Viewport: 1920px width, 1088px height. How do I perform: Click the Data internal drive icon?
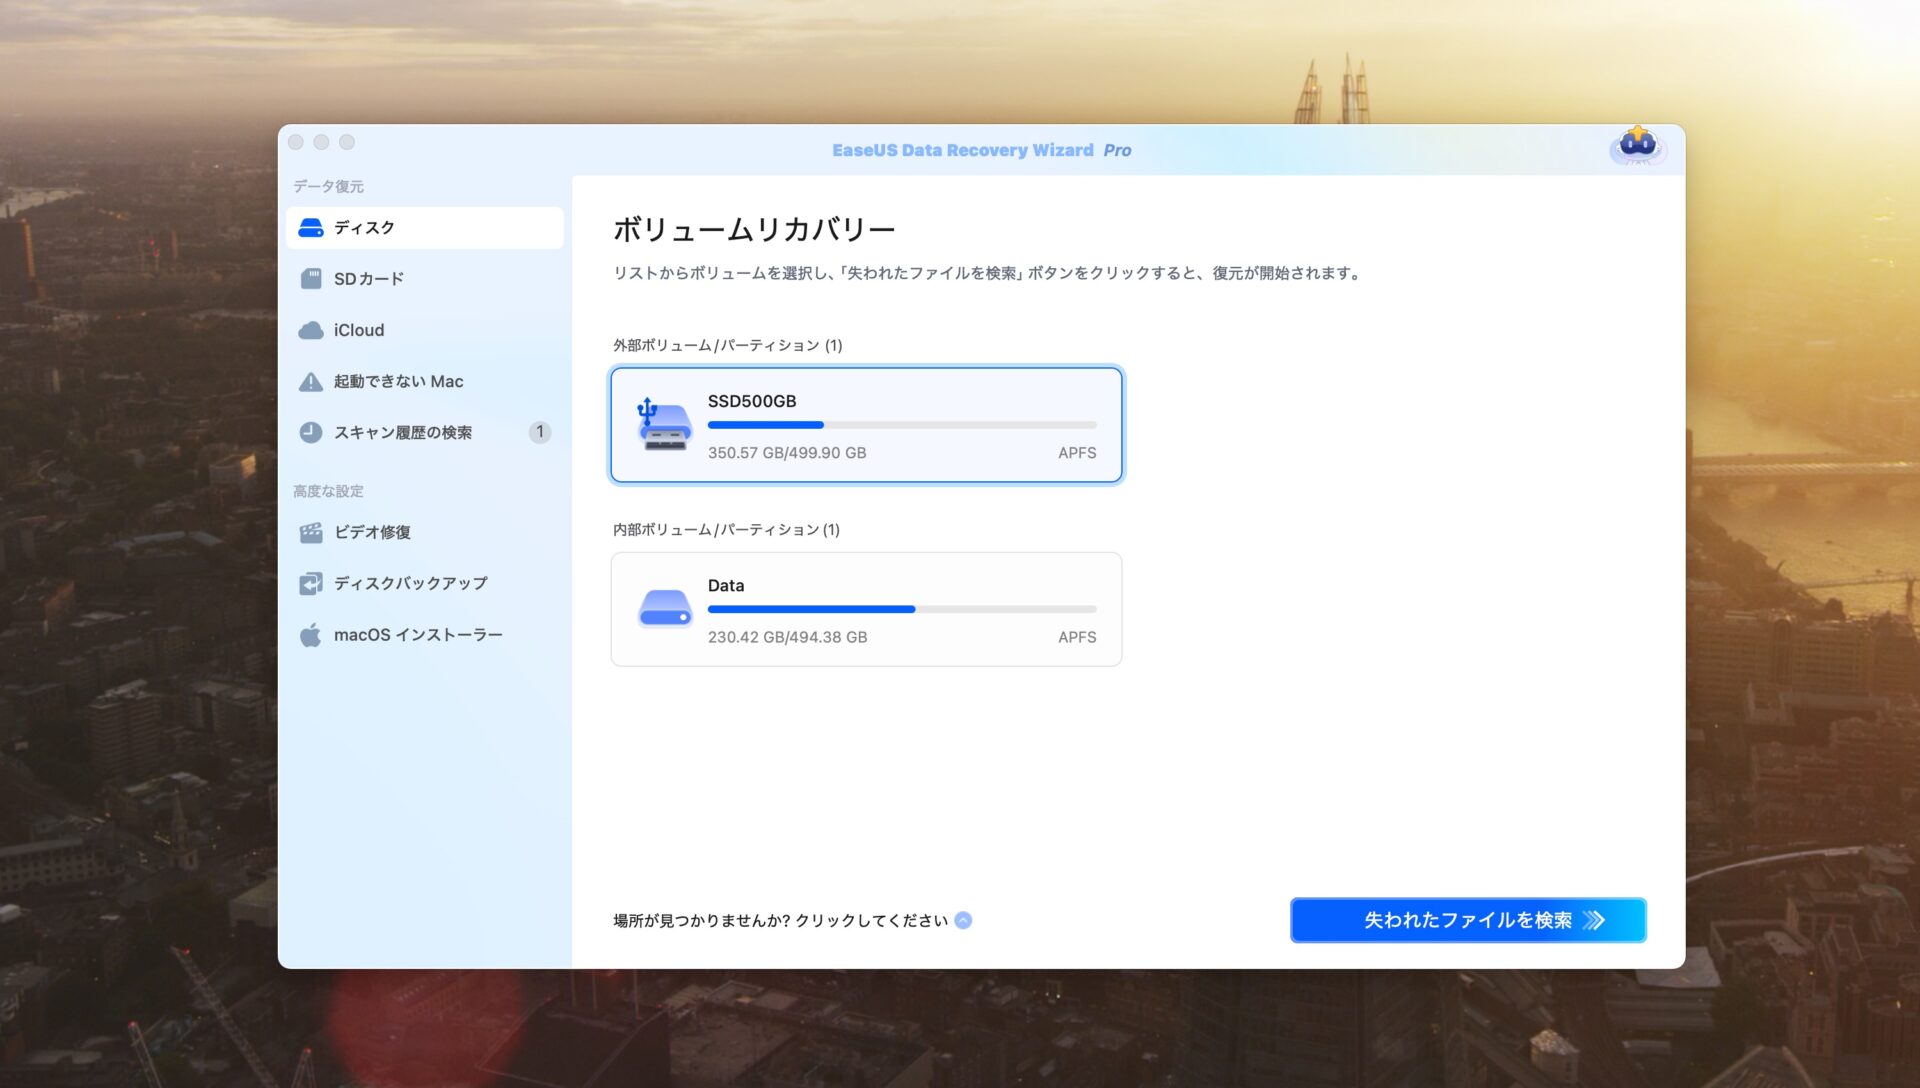665,609
